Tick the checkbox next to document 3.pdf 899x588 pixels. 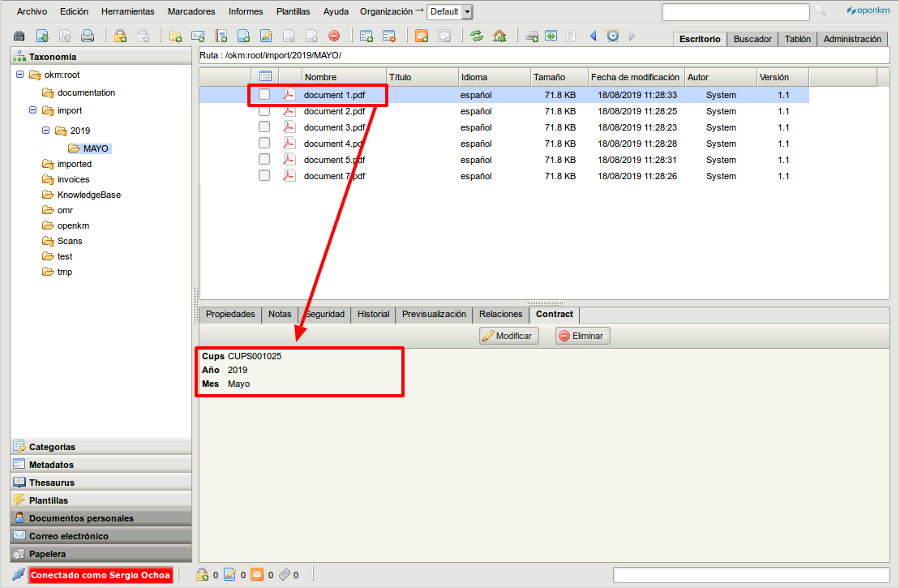[264, 128]
